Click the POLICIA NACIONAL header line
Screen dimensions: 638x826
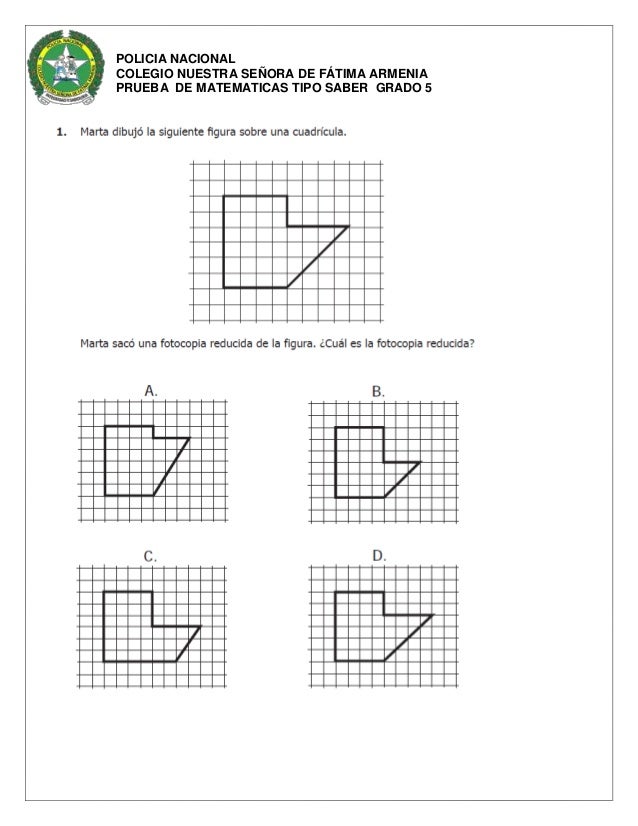175,58
